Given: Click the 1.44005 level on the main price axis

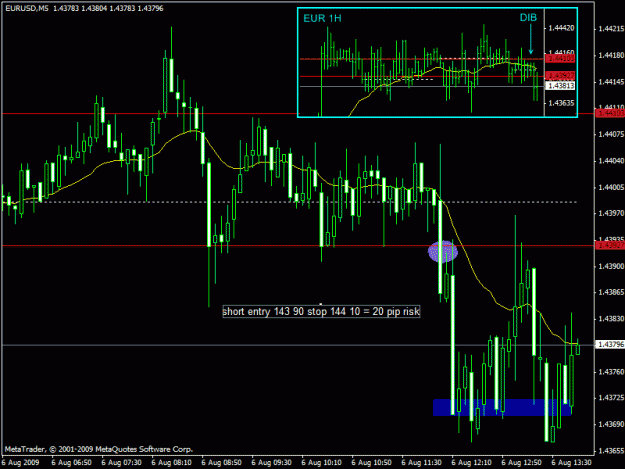Looking at the screenshot, I should (611, 187).
